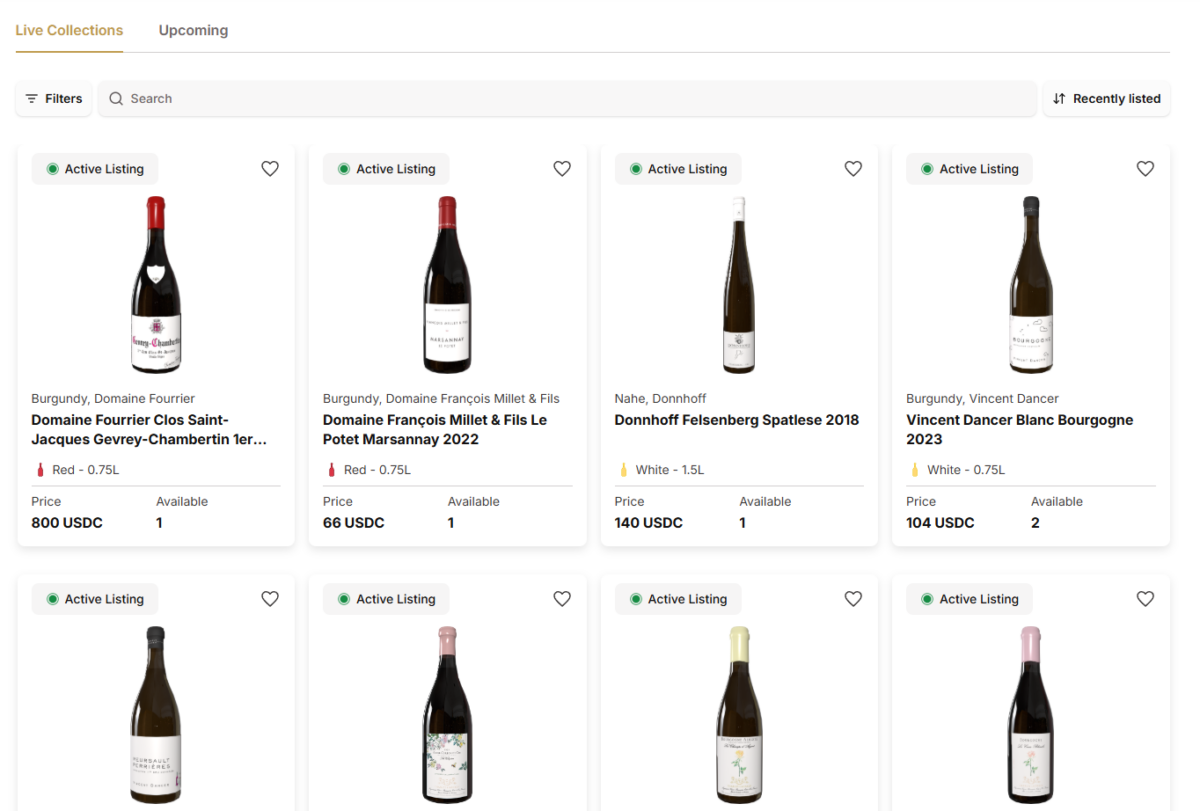Favorite the pink-capsuled bottle in the bottom row
1200x811 pixels.
(1145, 598)
